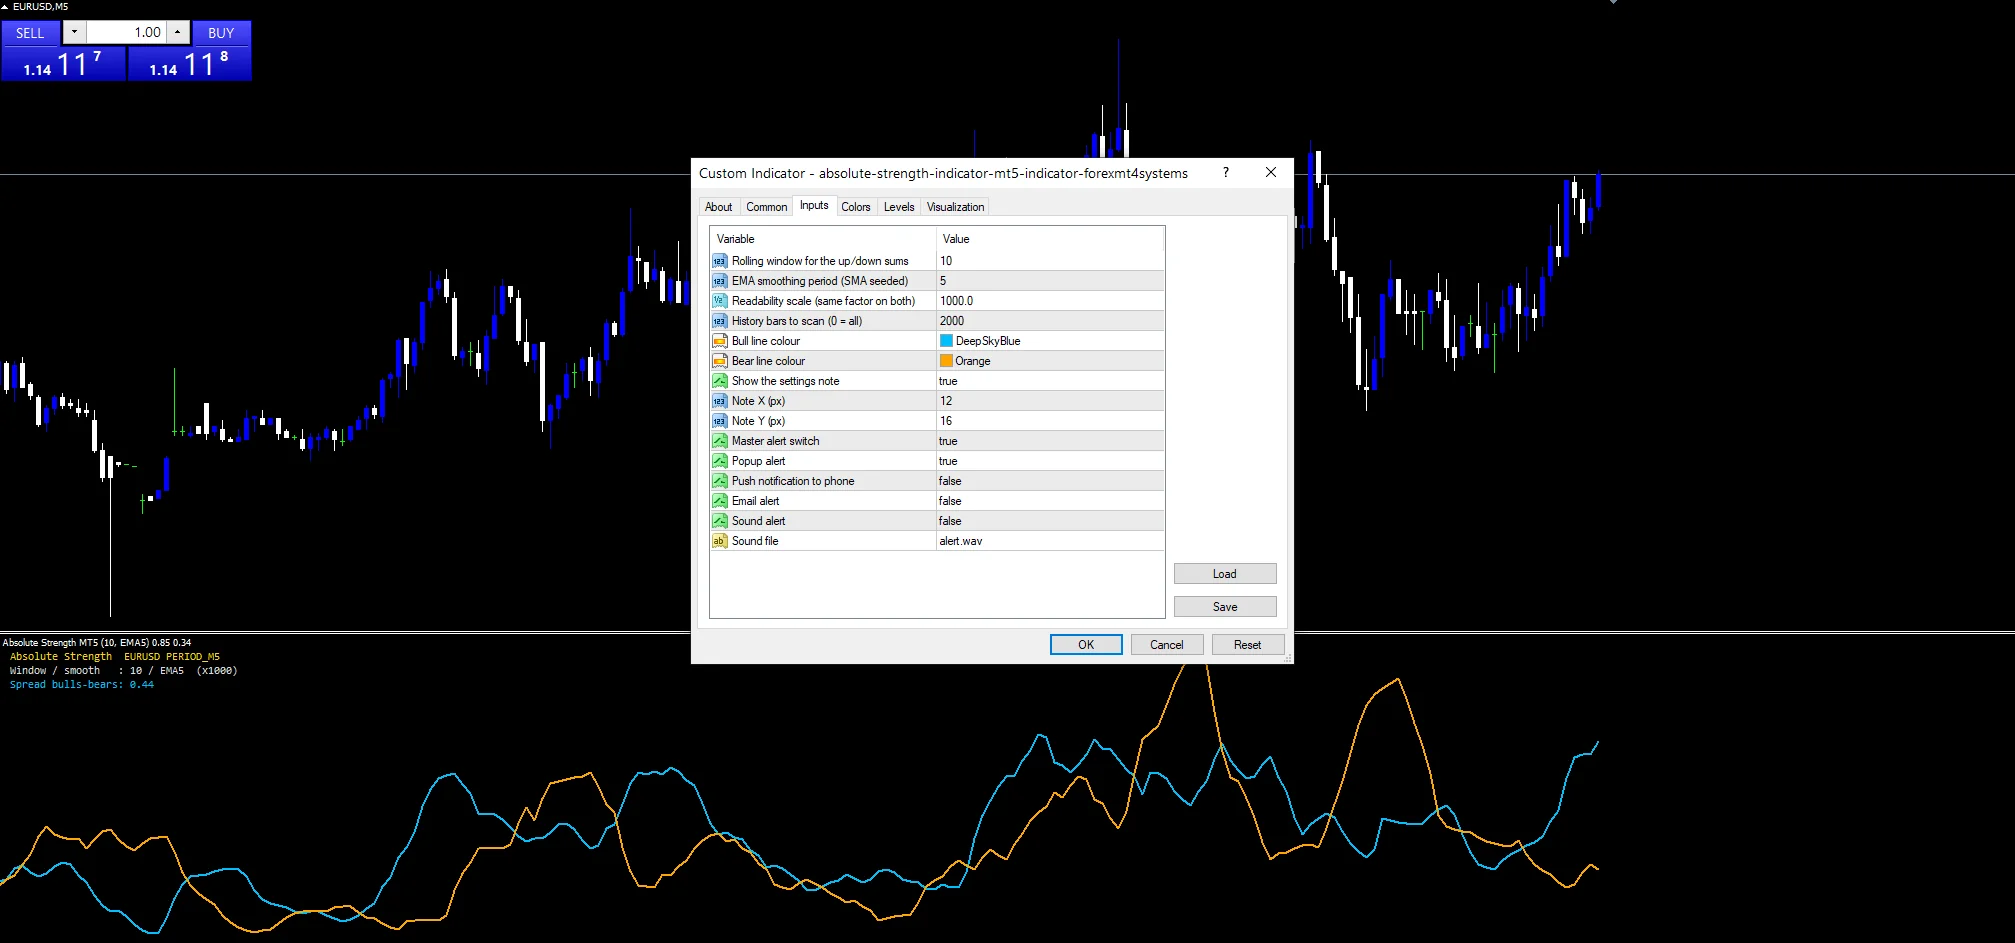Click the Push notification row icon
Viewport: 2015px width, 943px height.
pyautogui.click(x=719, y=481)
